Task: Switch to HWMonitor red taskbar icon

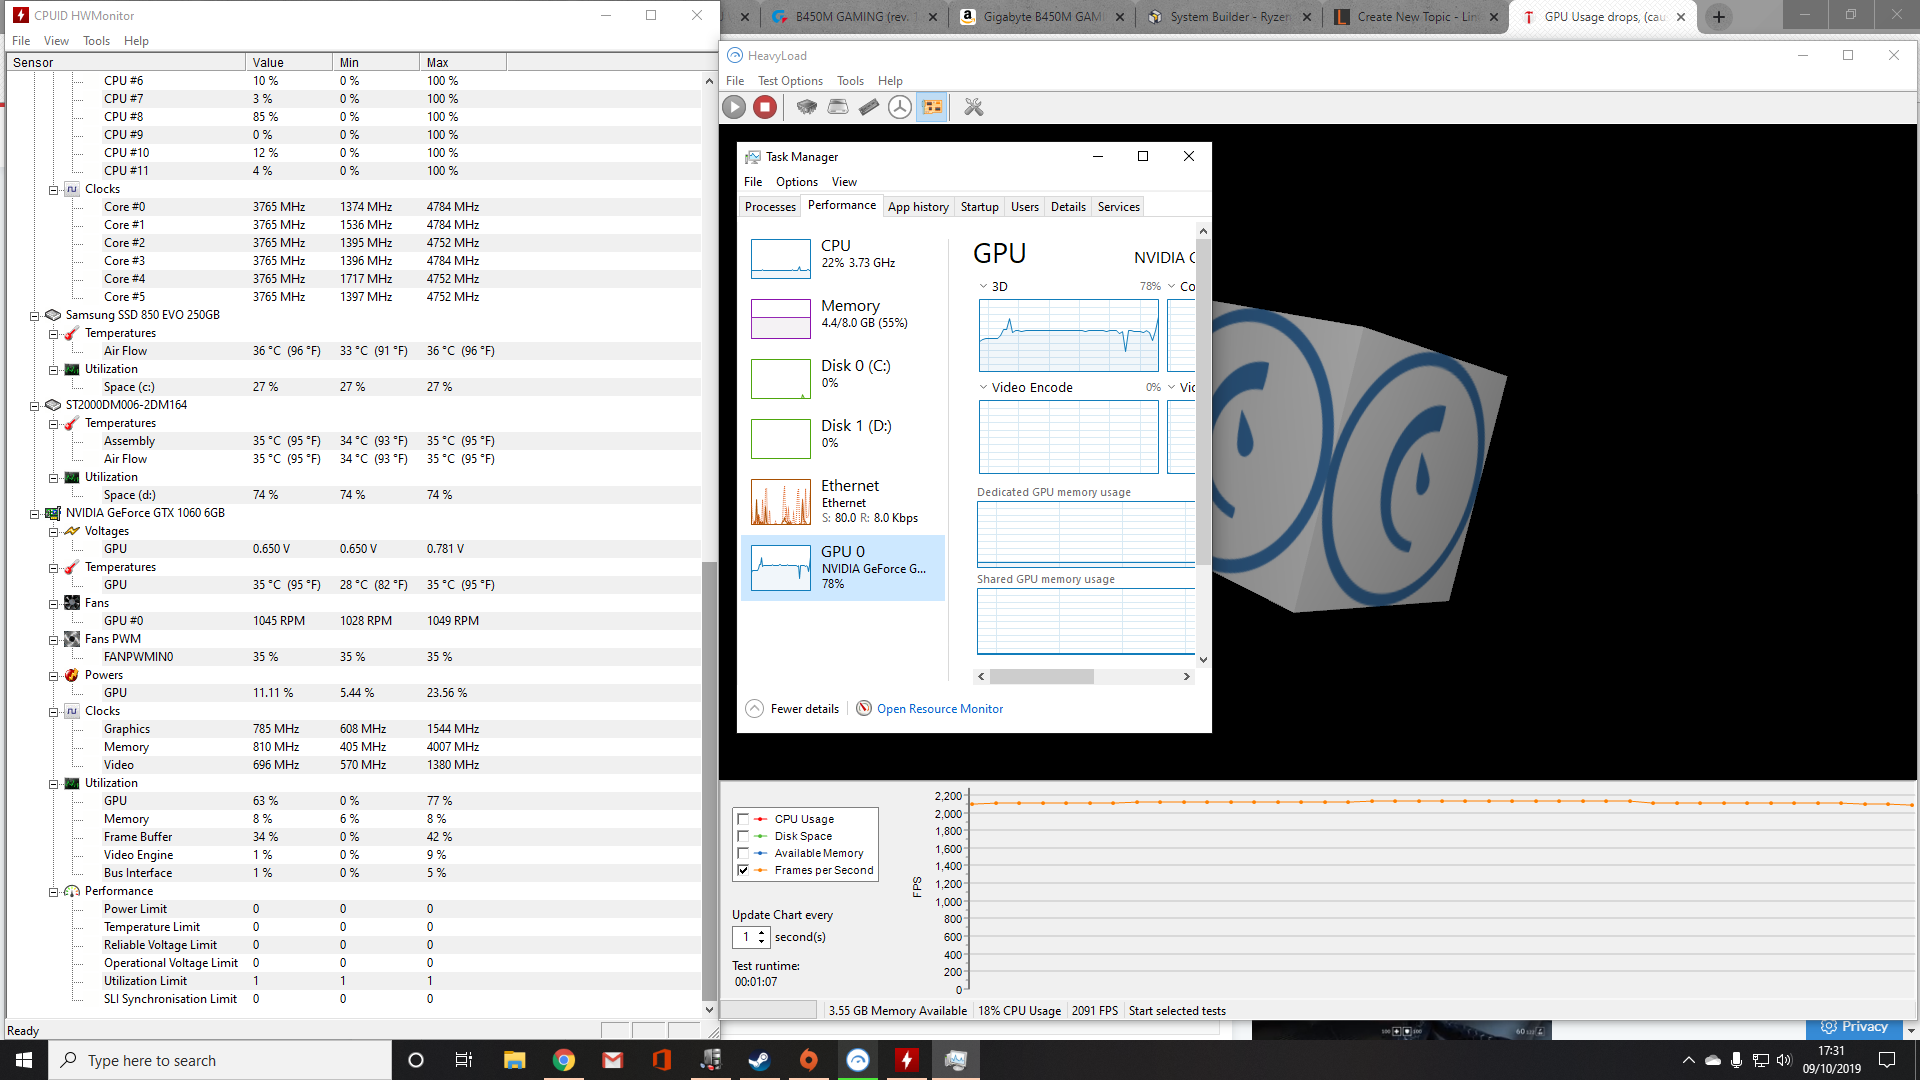Action: [907, 1060]
